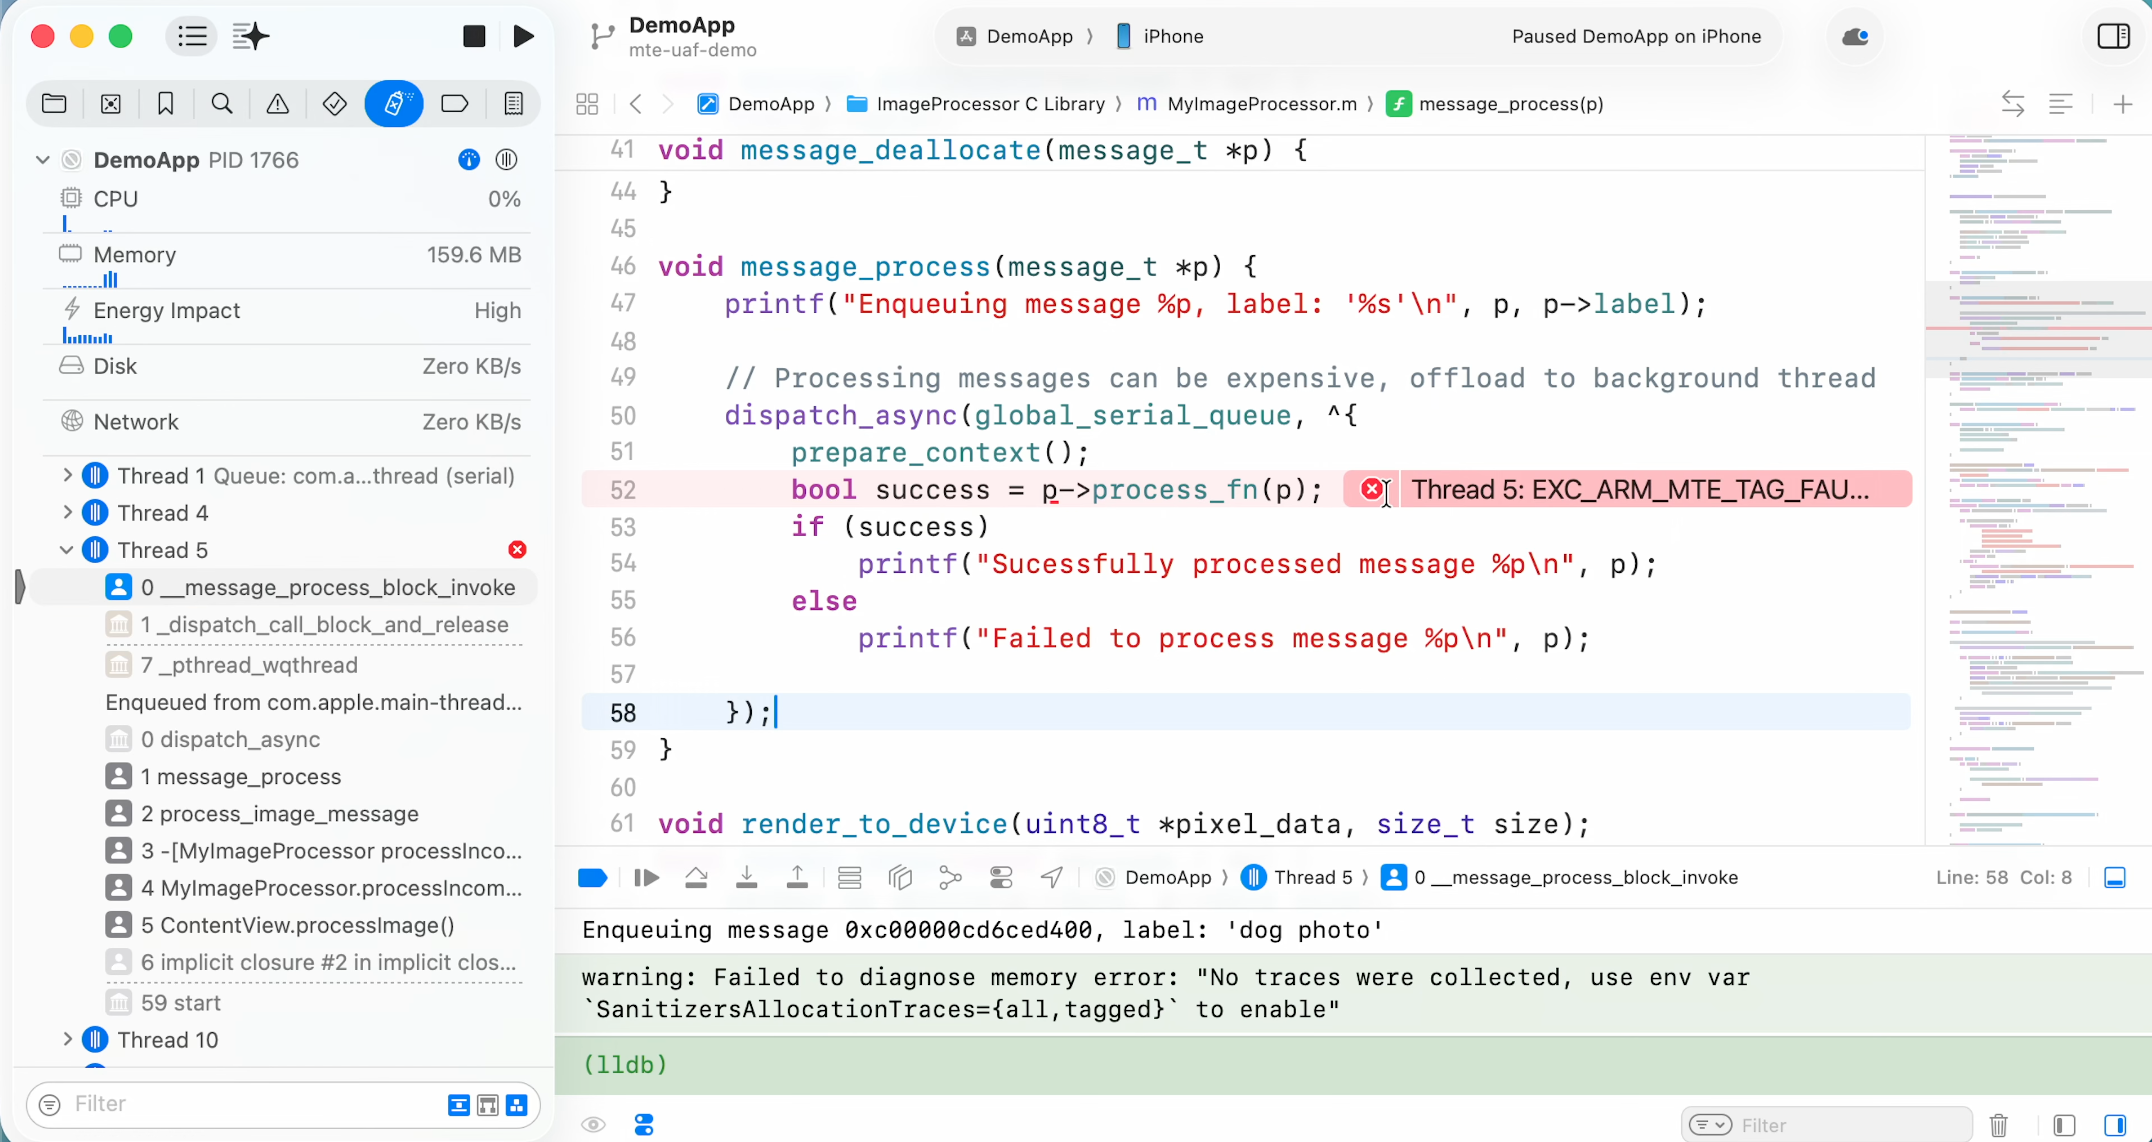This screenshot has height=1142, width=2152.
Task: Open the Report navigator
Action: coord(513,104)
